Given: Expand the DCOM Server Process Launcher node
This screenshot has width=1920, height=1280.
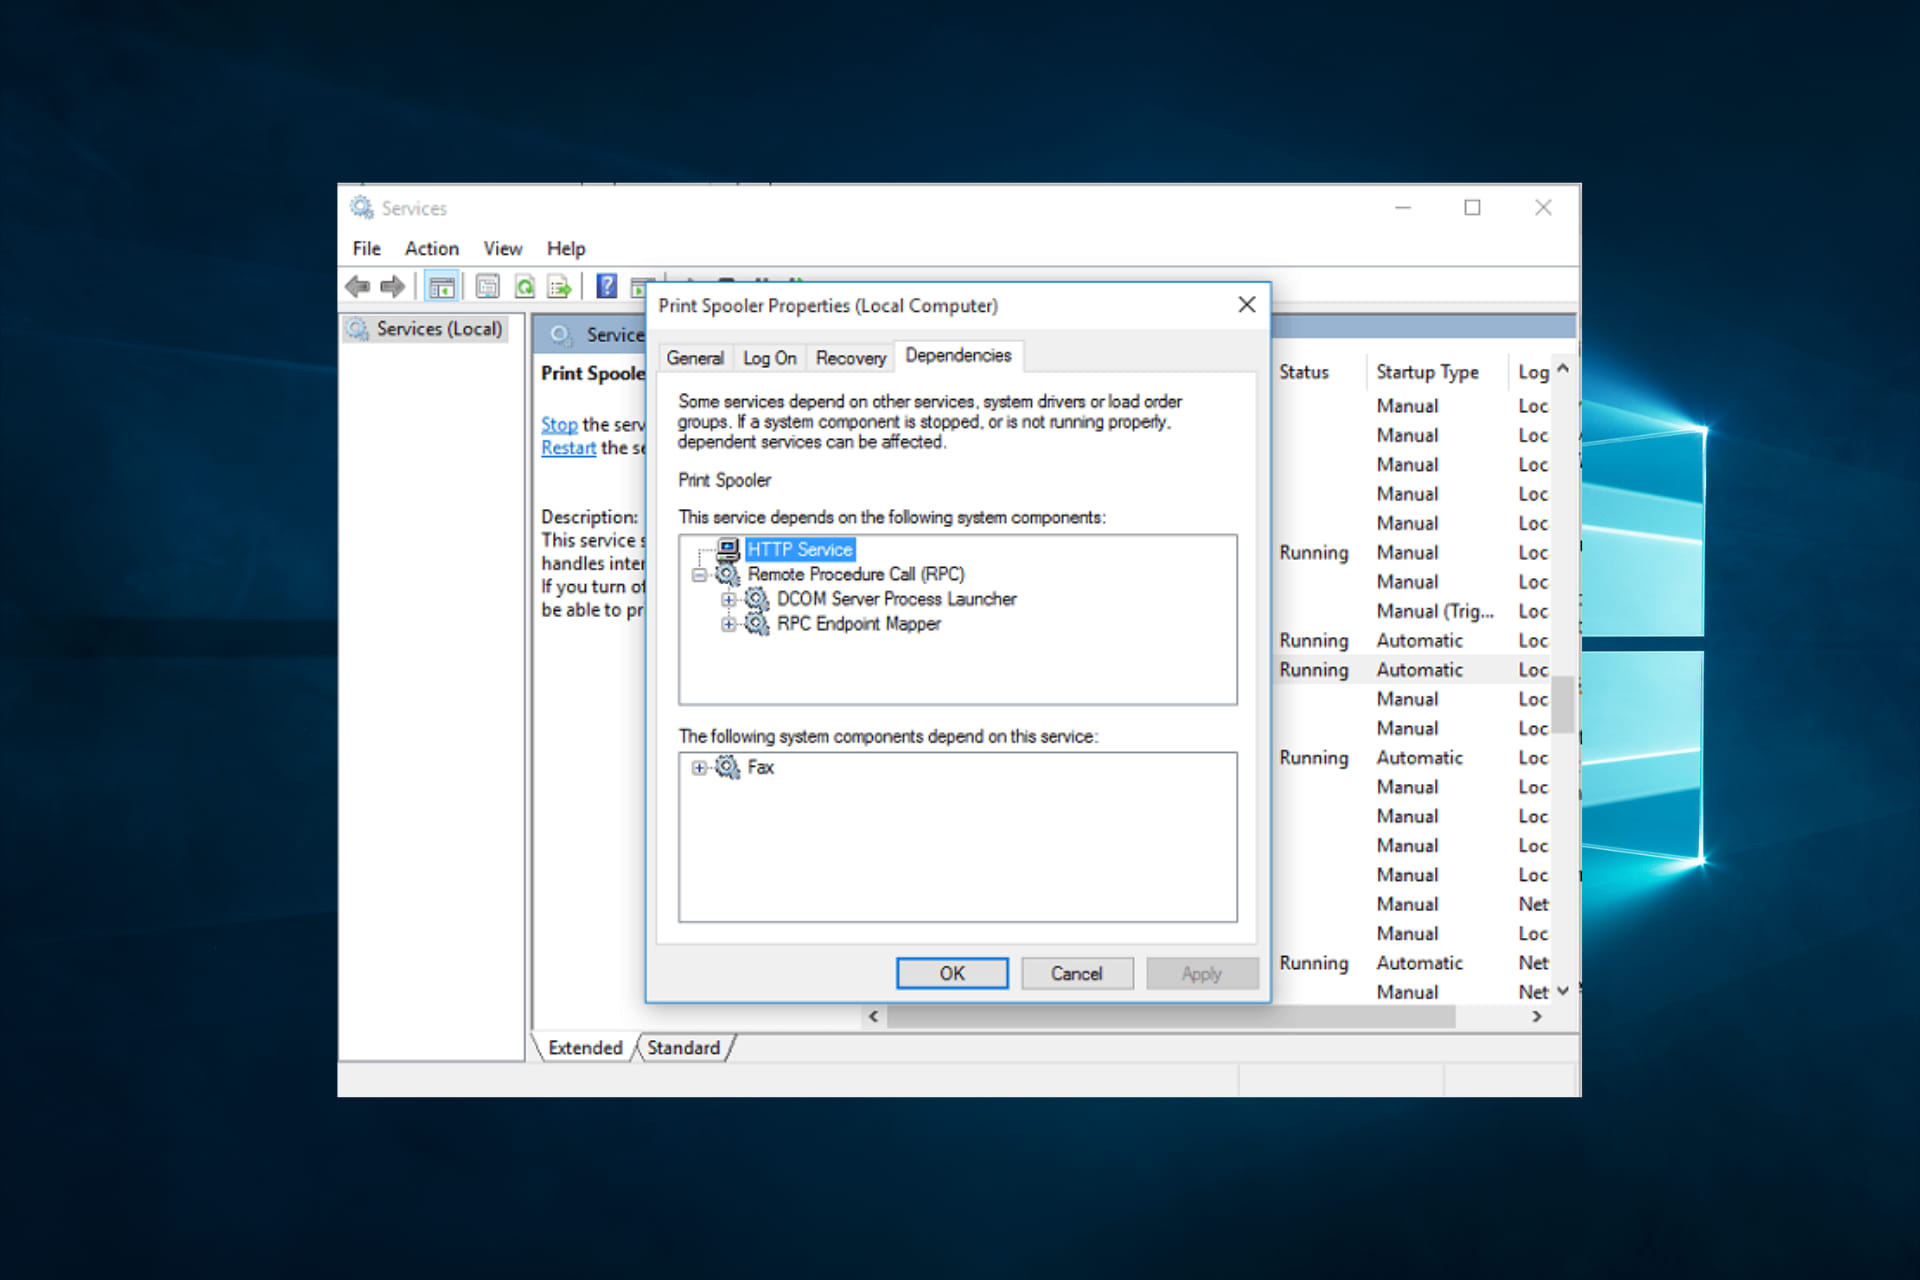Looking at the screenshot, I should 729,600.
